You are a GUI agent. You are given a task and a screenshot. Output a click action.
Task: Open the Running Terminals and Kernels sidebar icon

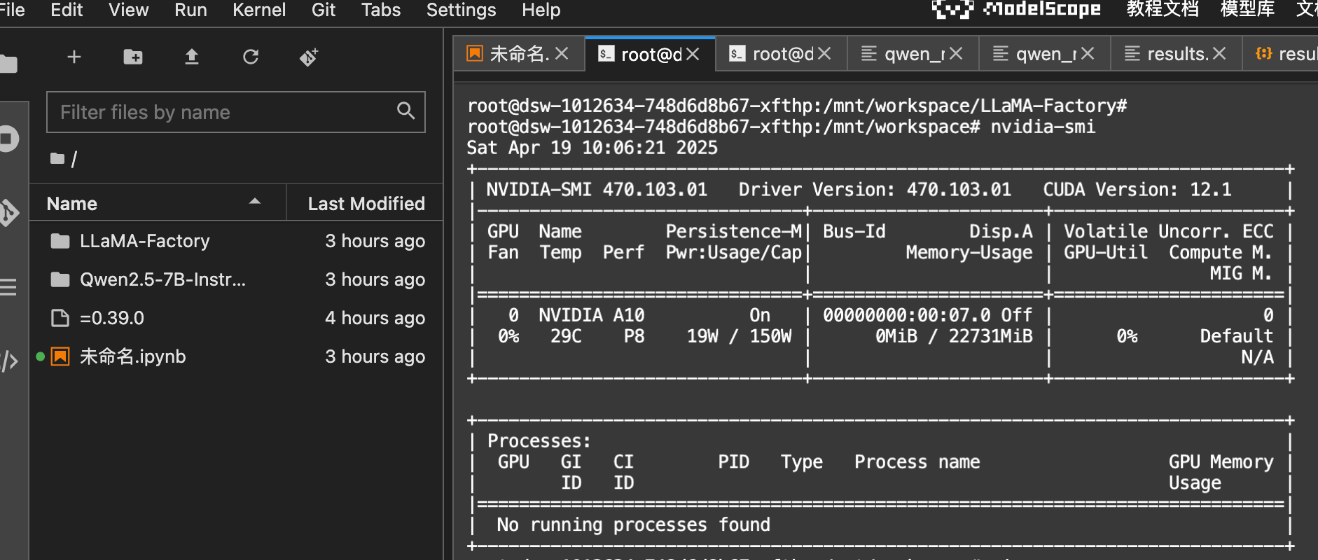(x=8, y=138)
